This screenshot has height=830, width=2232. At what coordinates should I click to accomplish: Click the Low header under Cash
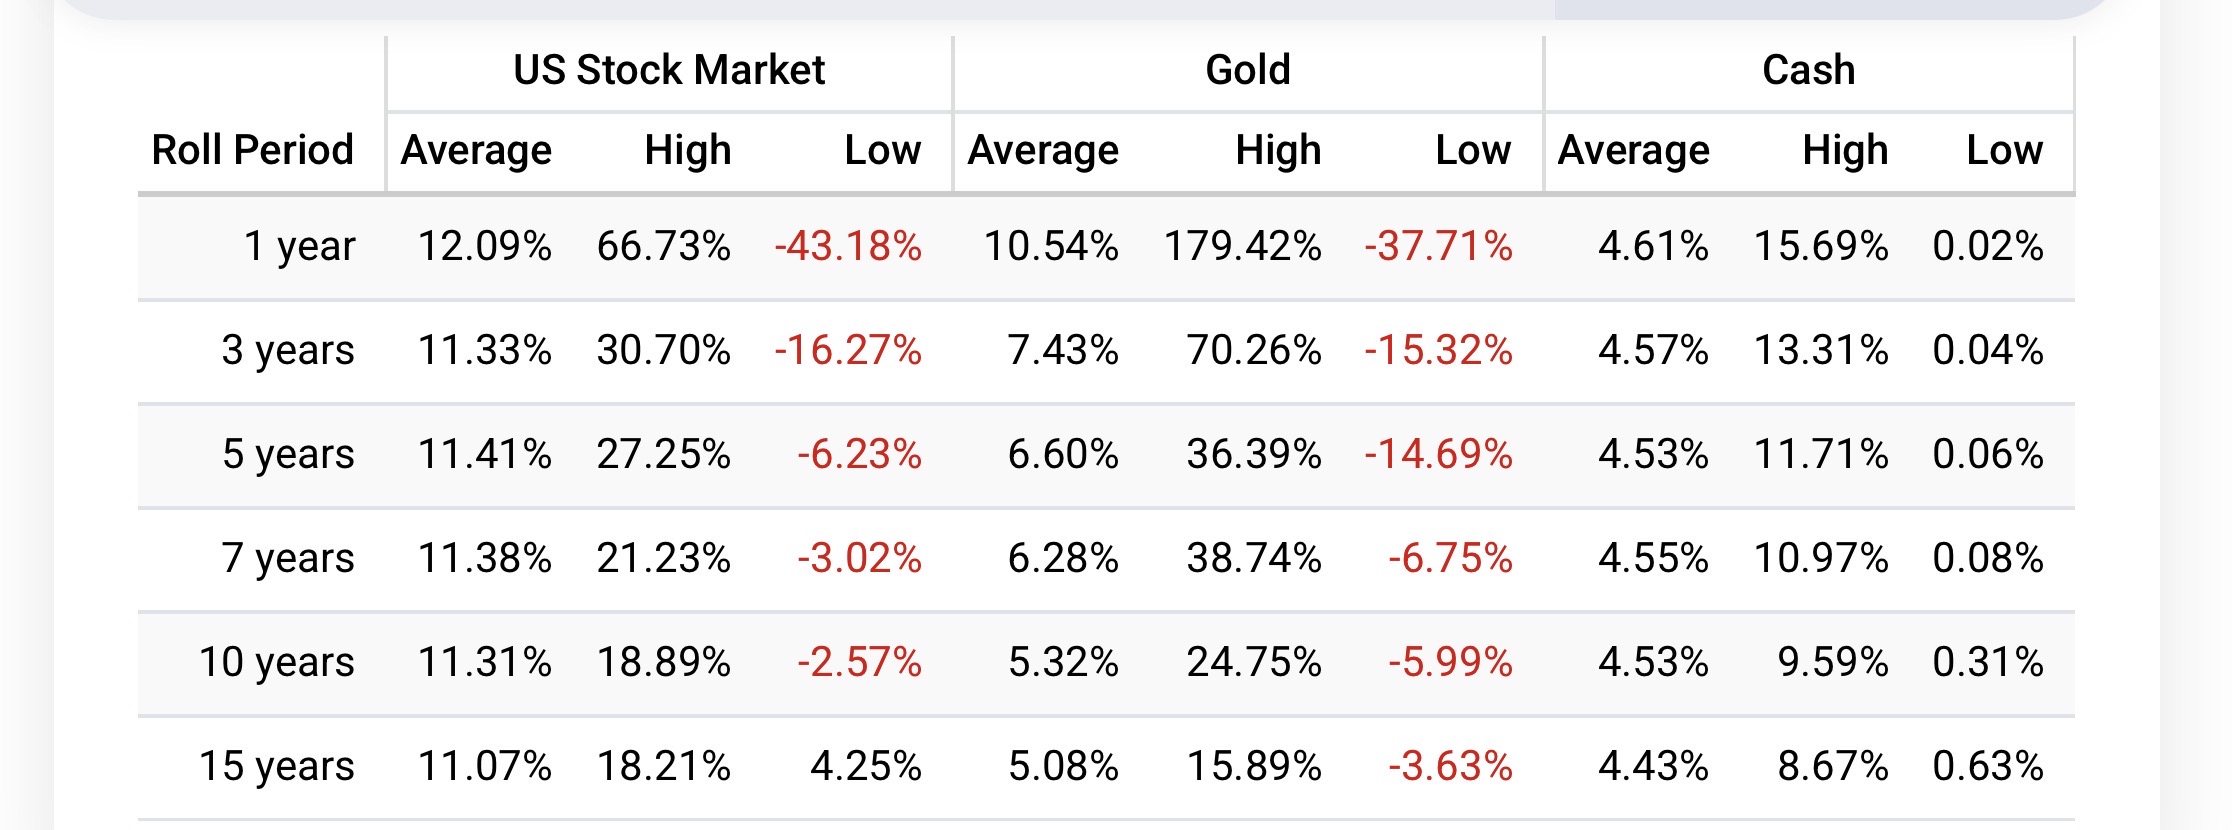2004,150
